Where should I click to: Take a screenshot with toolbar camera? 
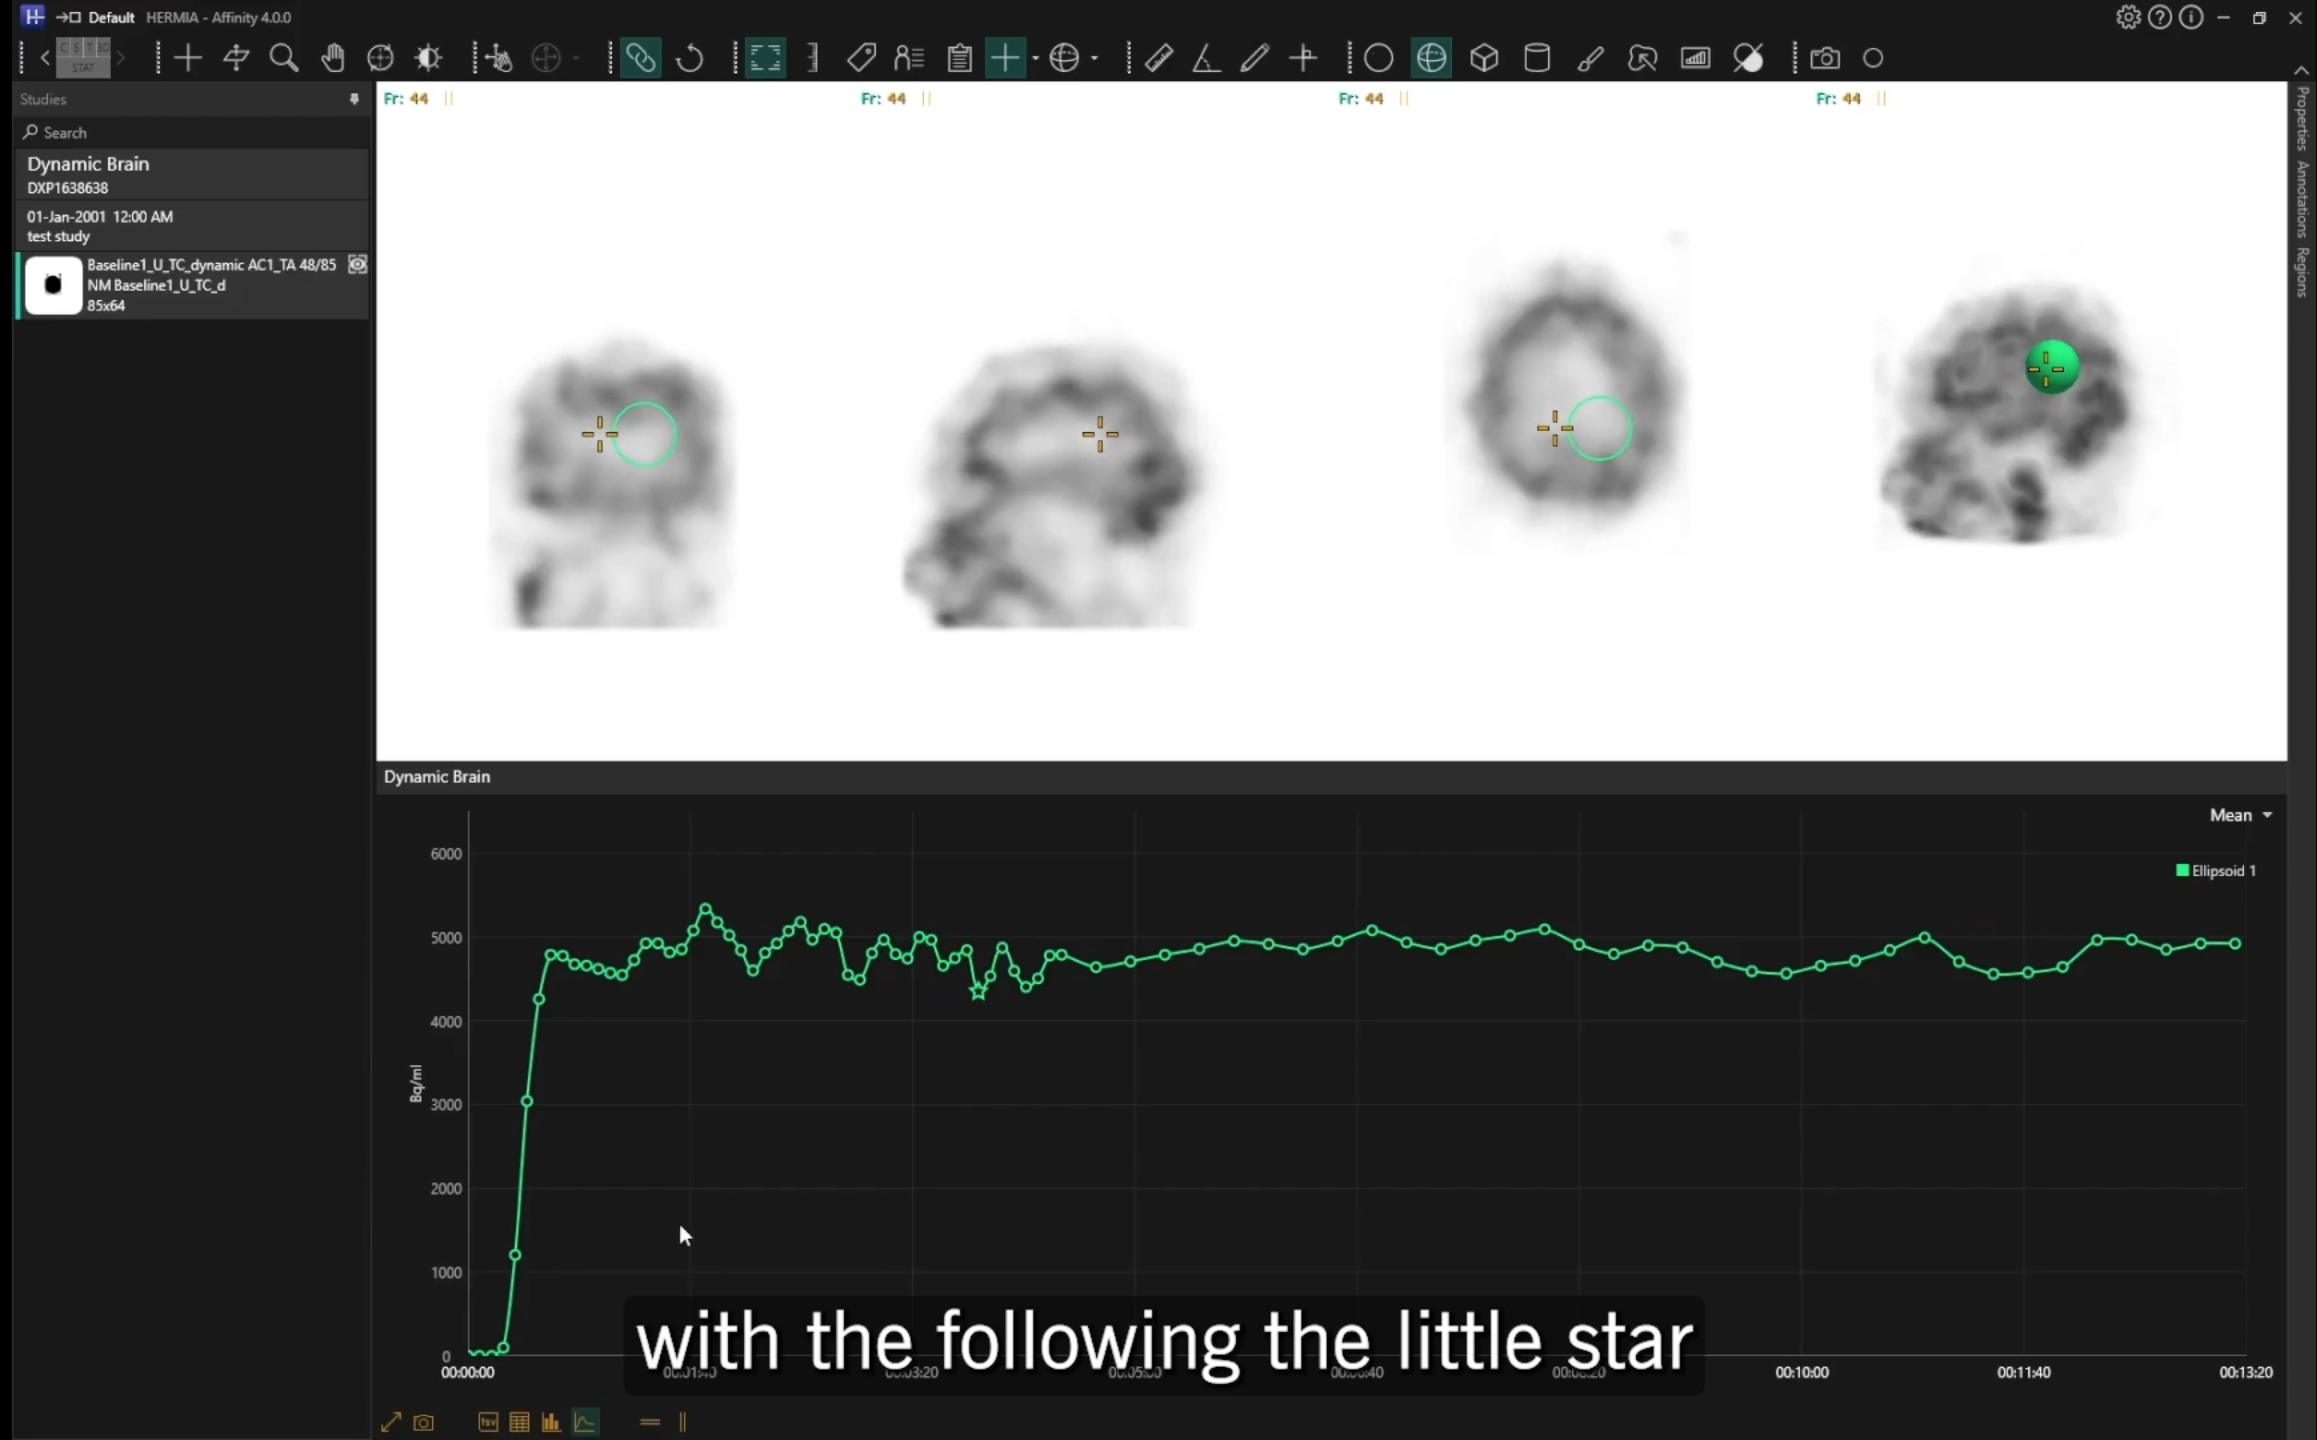coord(1825,58)
